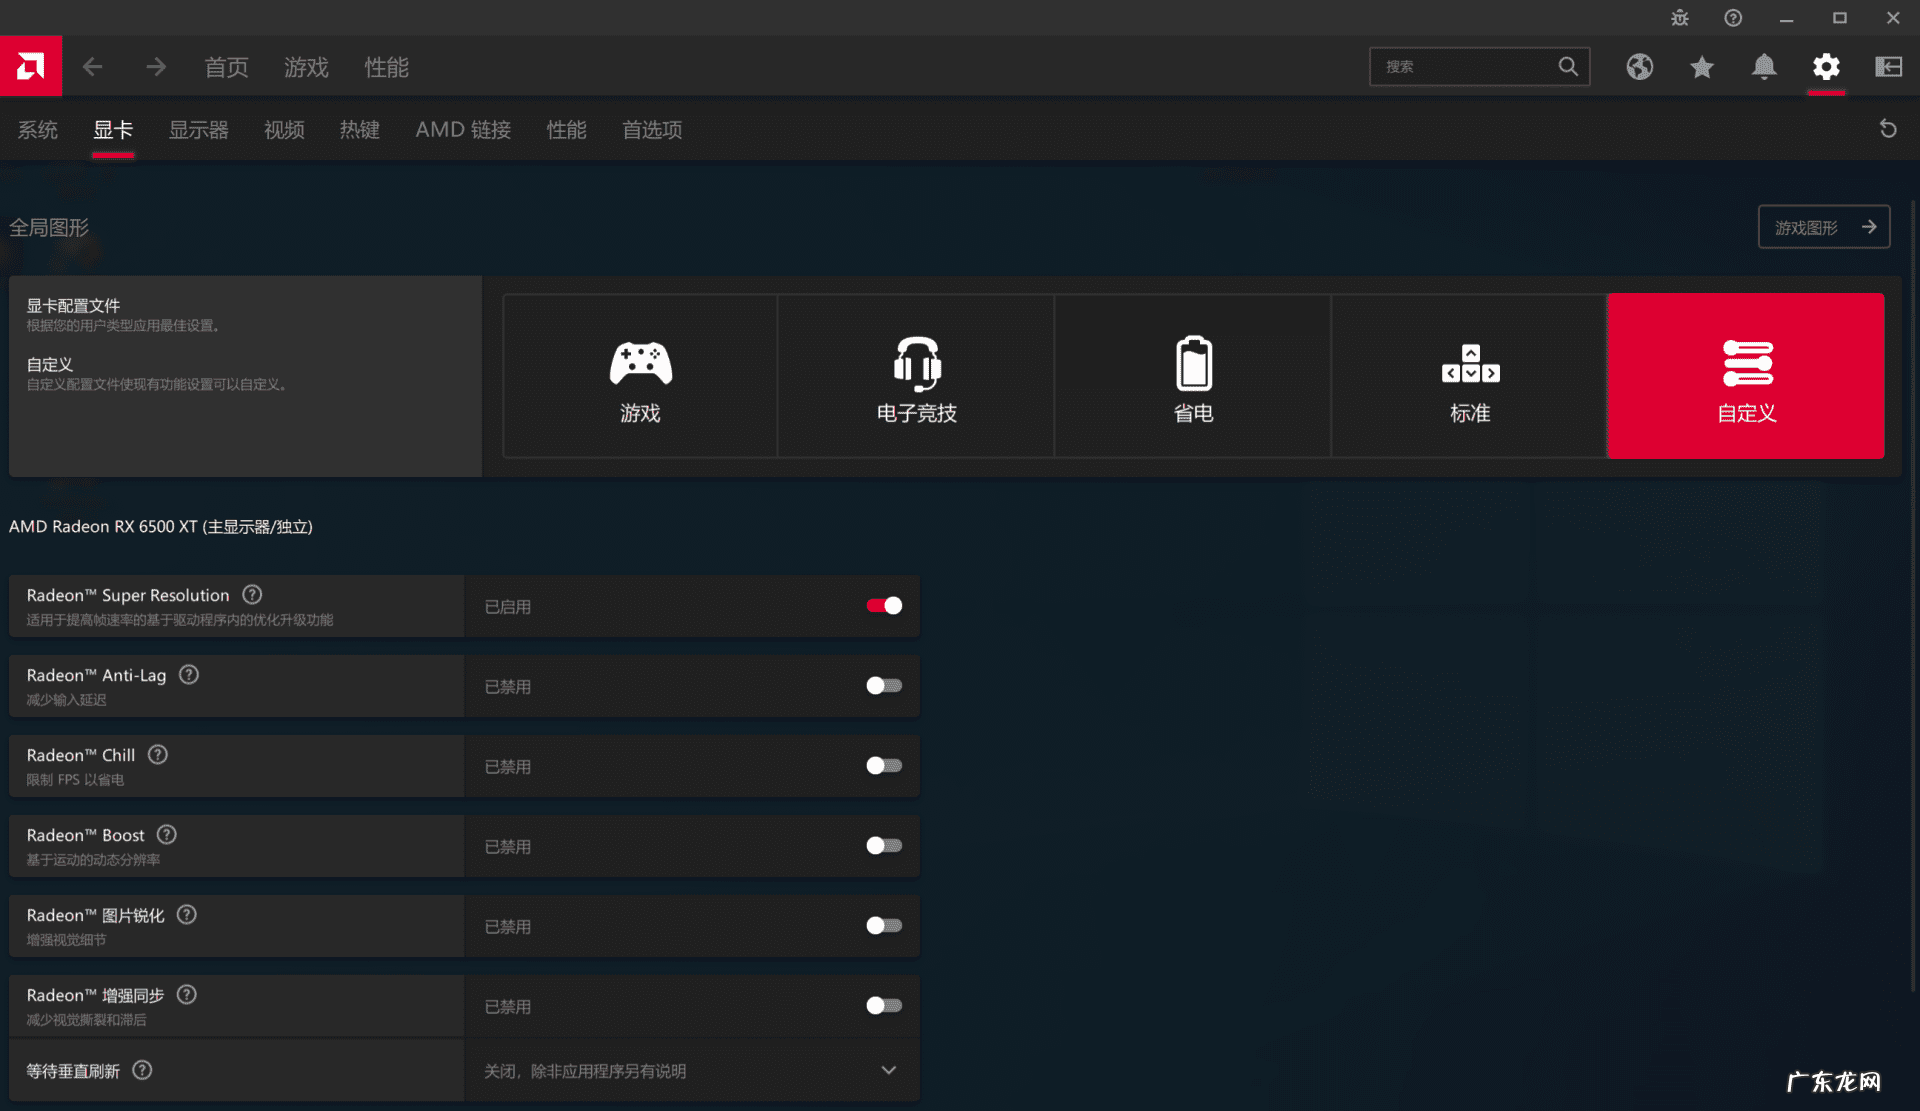Screen dimensions: 1920x1111
Task: Click the AMD logo home icon
Action: tap(30, 66)
